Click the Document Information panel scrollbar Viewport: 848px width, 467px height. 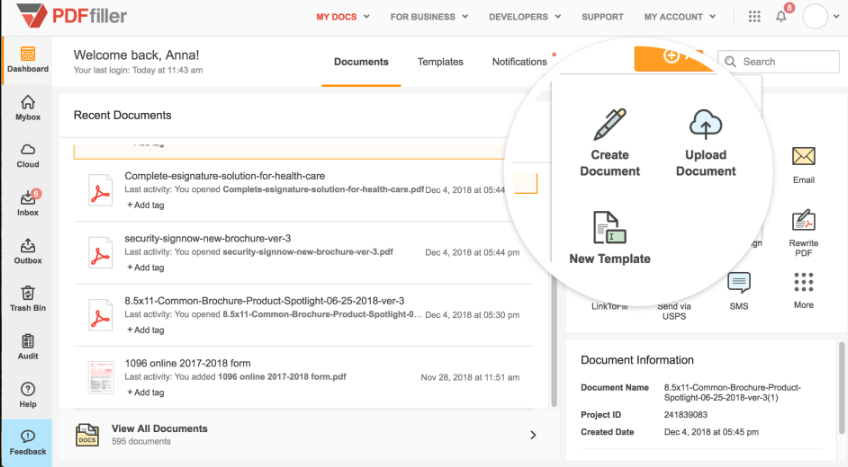(842, 387)
